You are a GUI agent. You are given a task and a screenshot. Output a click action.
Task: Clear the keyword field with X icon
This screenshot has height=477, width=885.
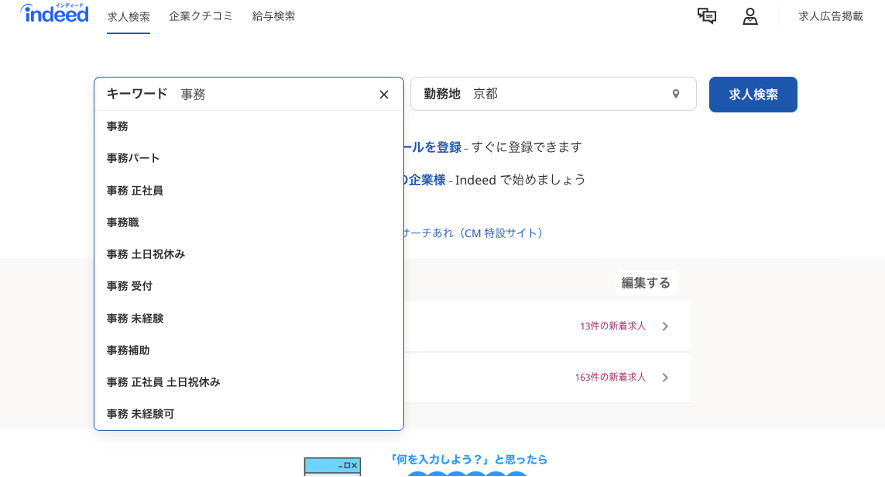(384, 95)
